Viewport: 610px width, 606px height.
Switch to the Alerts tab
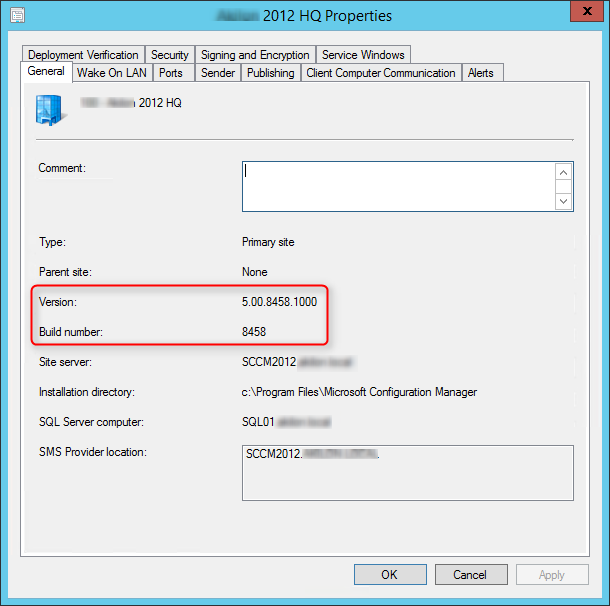click(482, 73)
